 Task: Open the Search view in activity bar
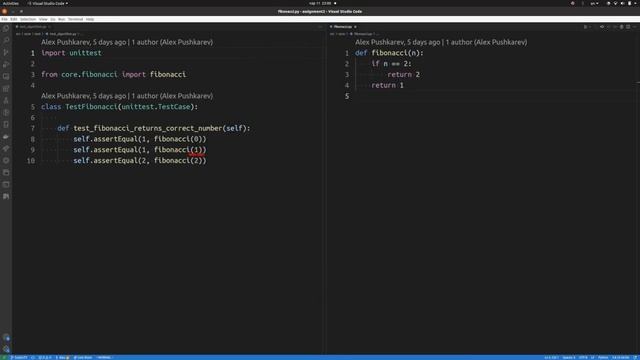(6, 40)
